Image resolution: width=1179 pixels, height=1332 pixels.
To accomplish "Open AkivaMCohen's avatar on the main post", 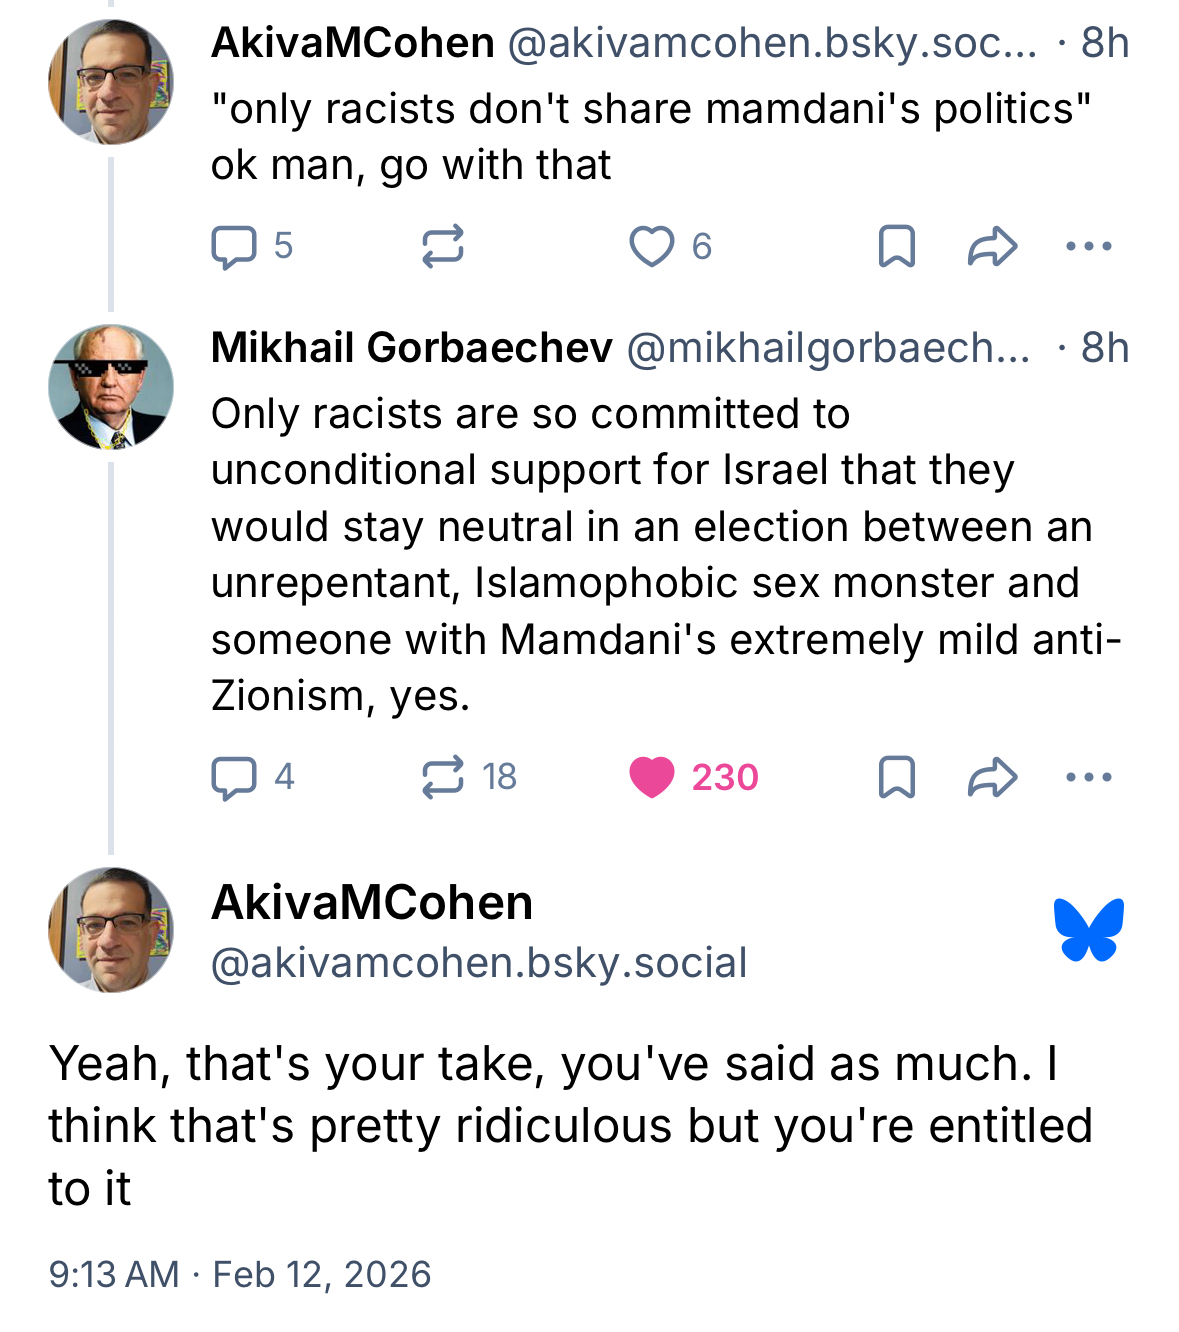I will point(111,930).
